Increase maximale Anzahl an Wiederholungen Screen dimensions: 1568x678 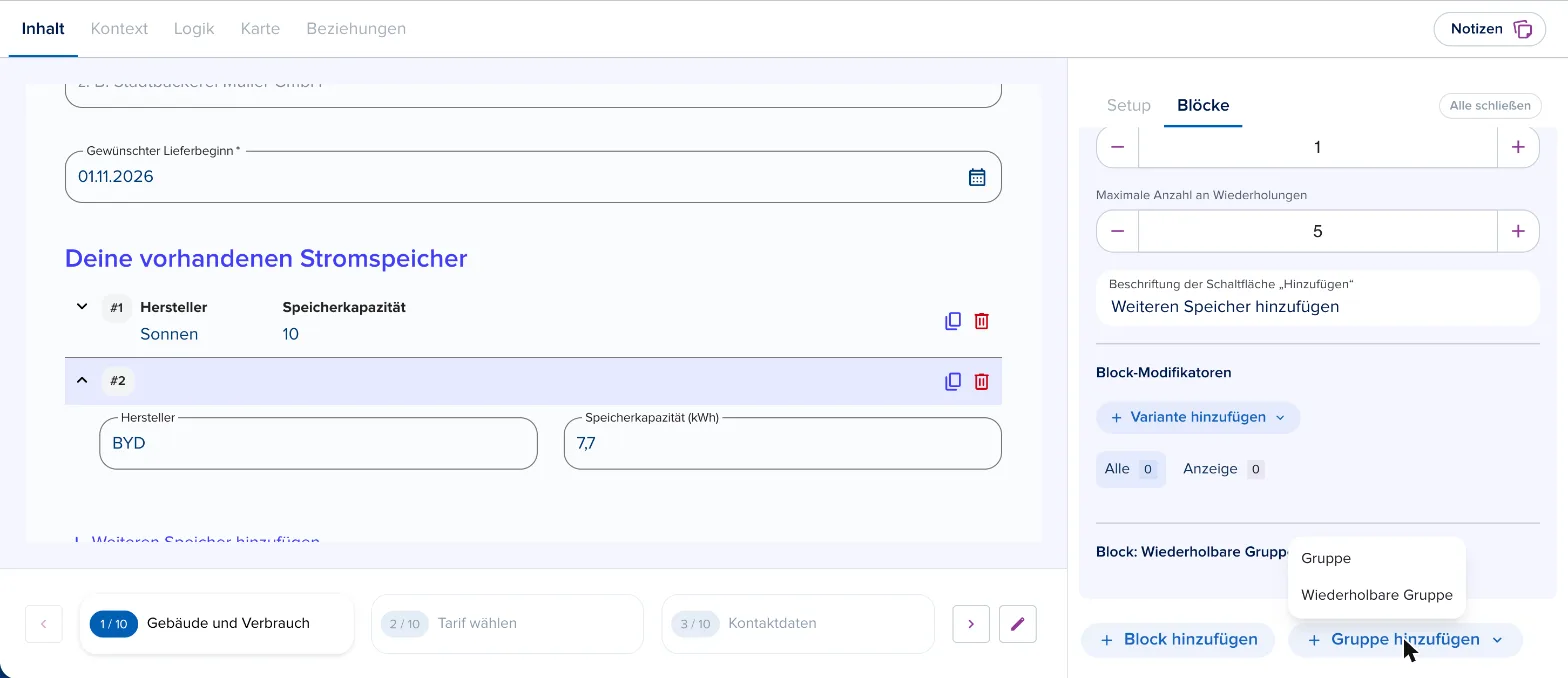(1518, 231)
